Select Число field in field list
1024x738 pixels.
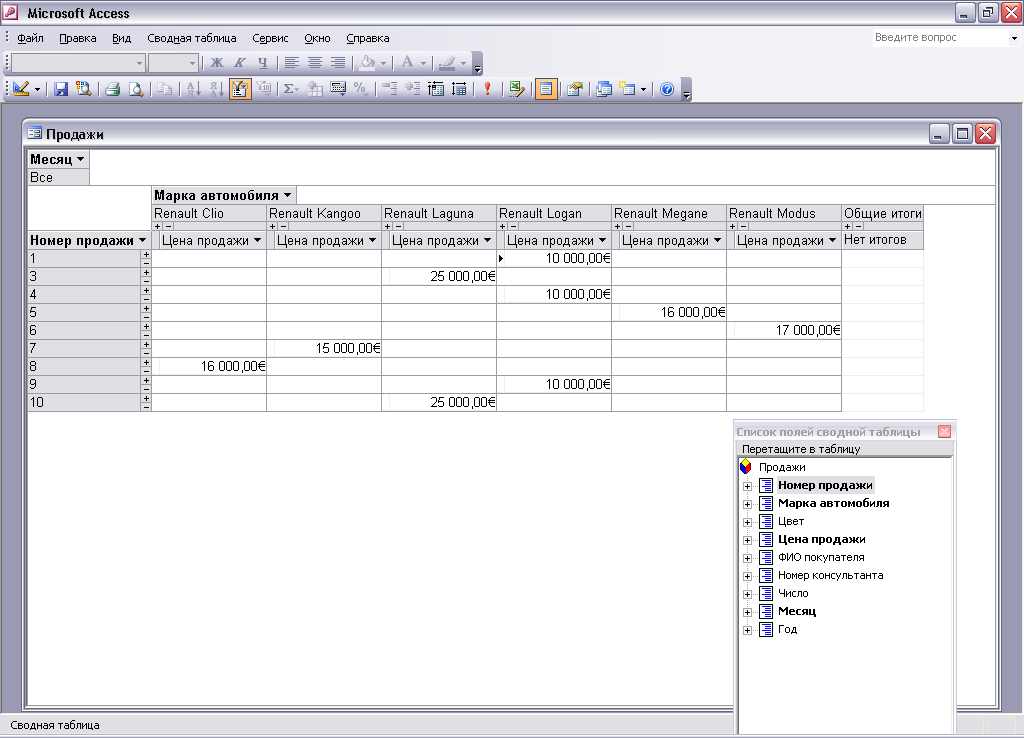(793, 593)
